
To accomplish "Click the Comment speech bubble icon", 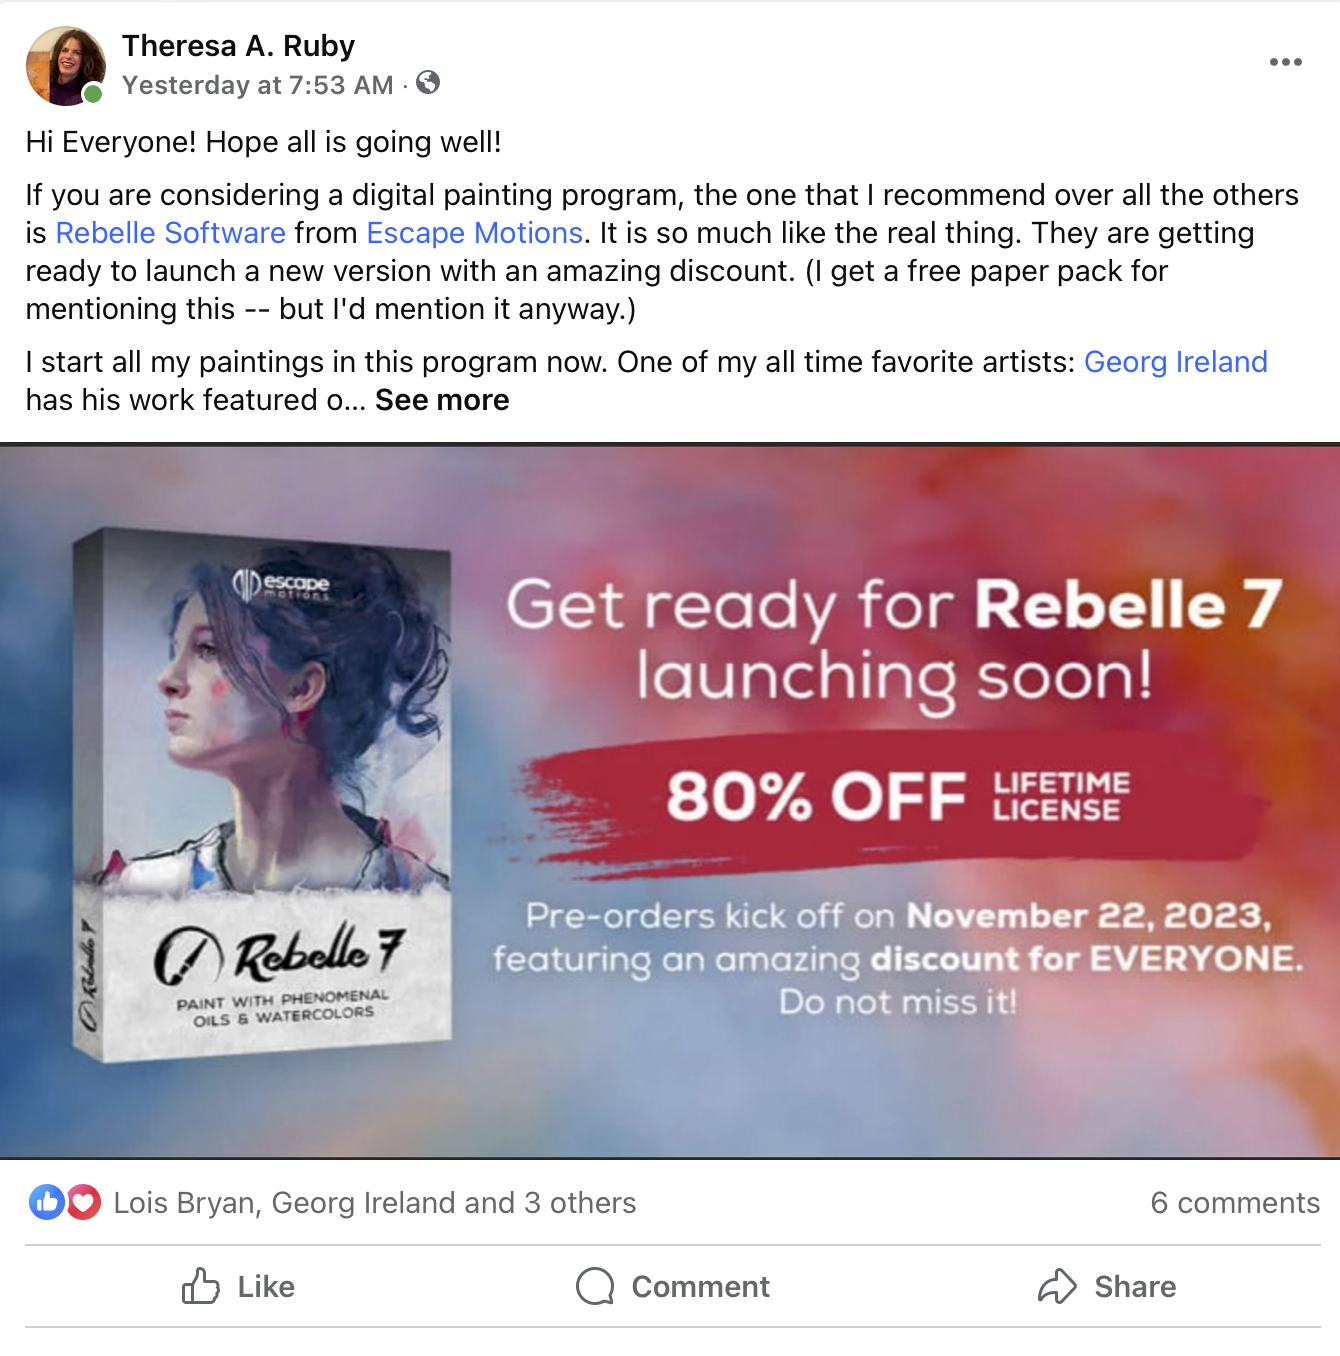I will click(x=595, y=1286).
